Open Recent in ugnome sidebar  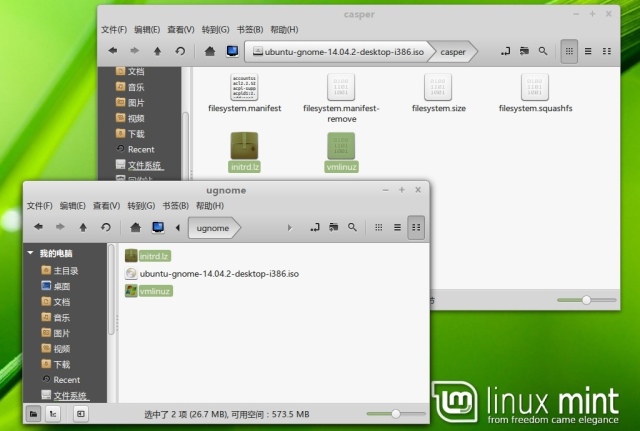click(x=61, y=380)
